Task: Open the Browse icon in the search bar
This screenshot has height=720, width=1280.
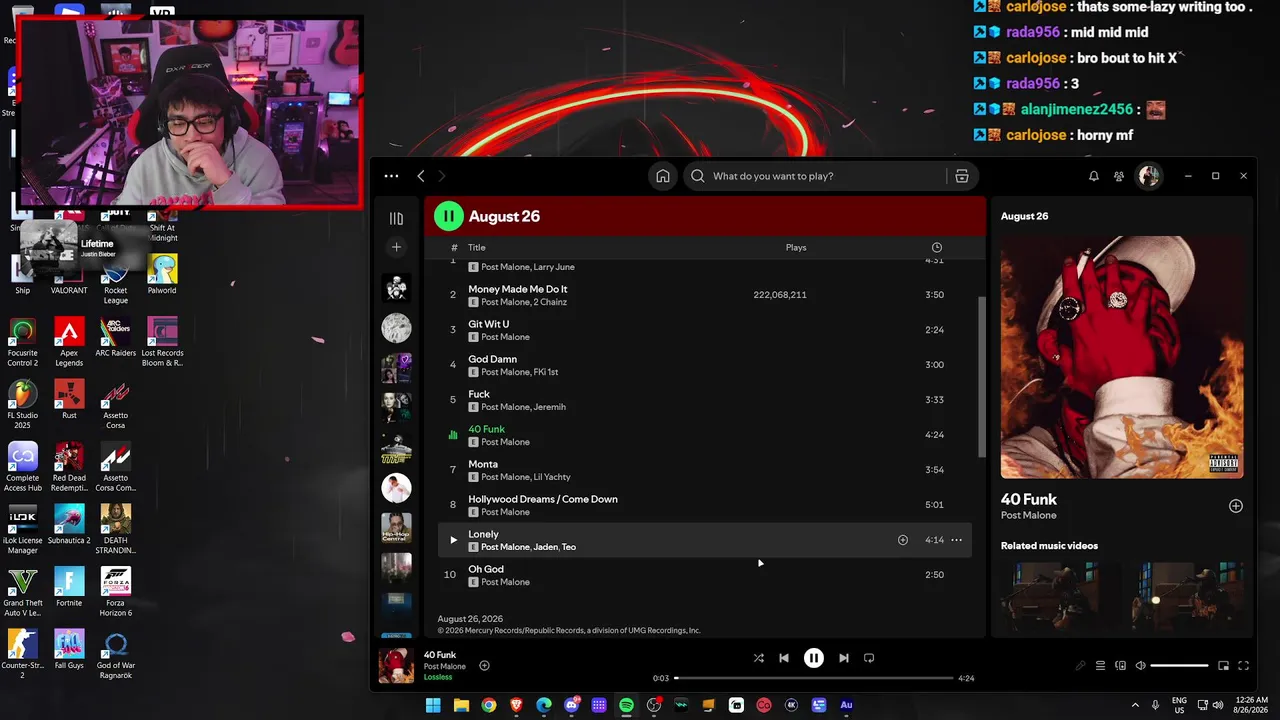Action: 962,176
